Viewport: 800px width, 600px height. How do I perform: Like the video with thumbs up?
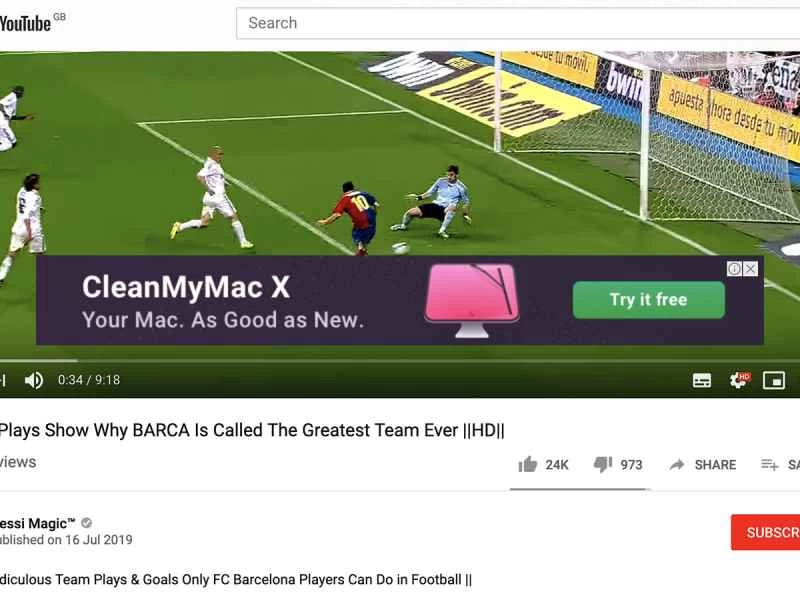[x=528, y=464]
